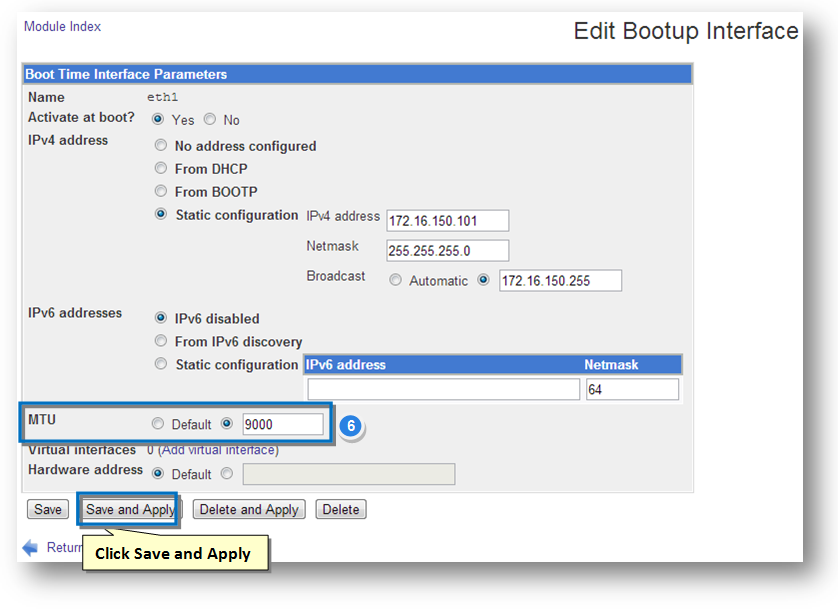Click the Broadcast field 172.16.150.255

(x=560, y=281)
